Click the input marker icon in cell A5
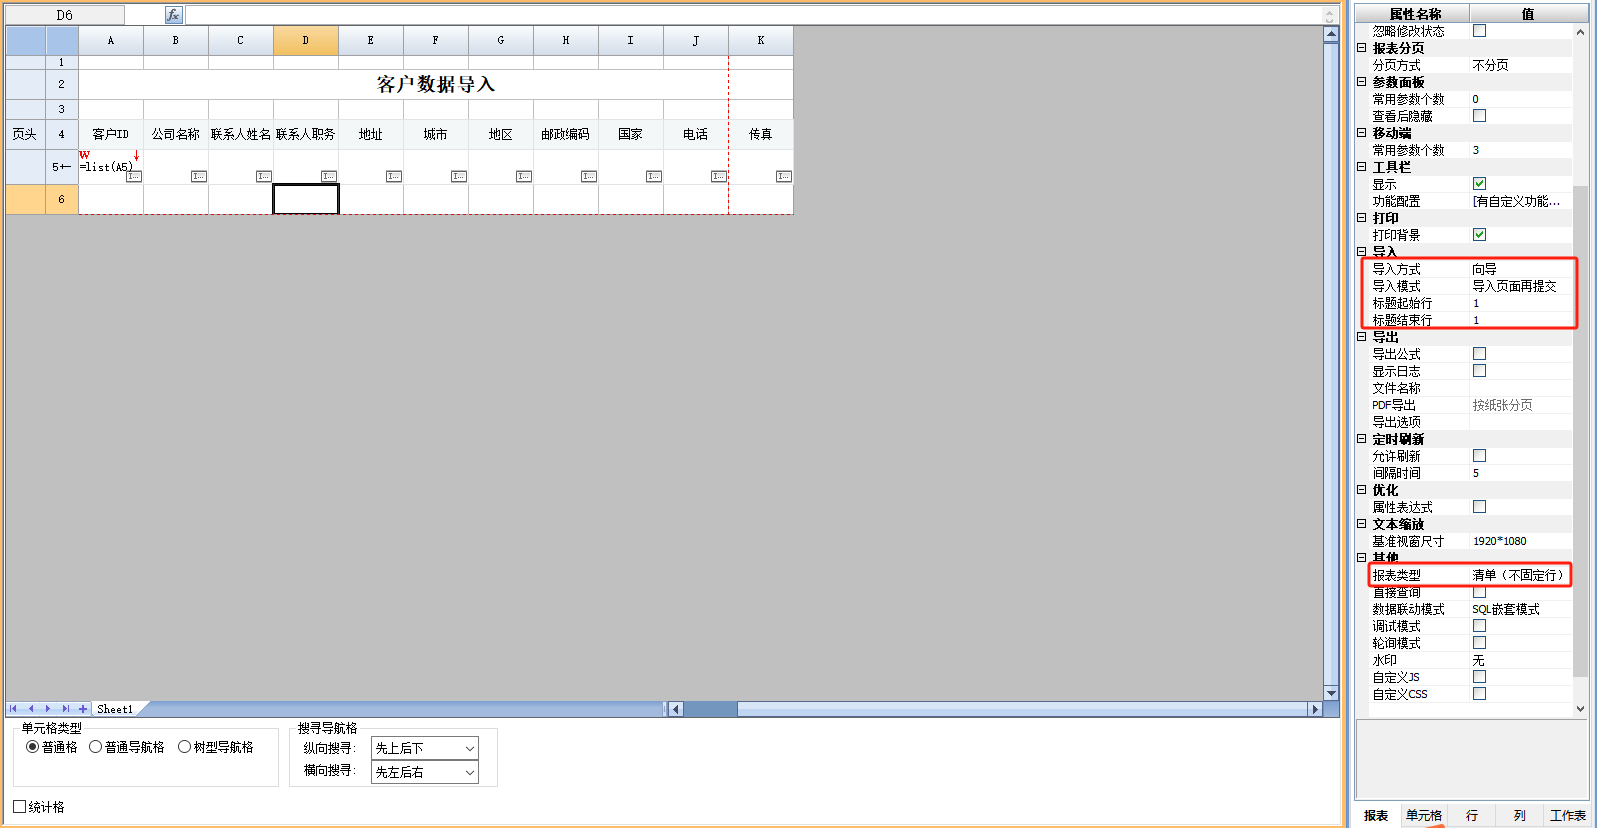 coord(134,176)
